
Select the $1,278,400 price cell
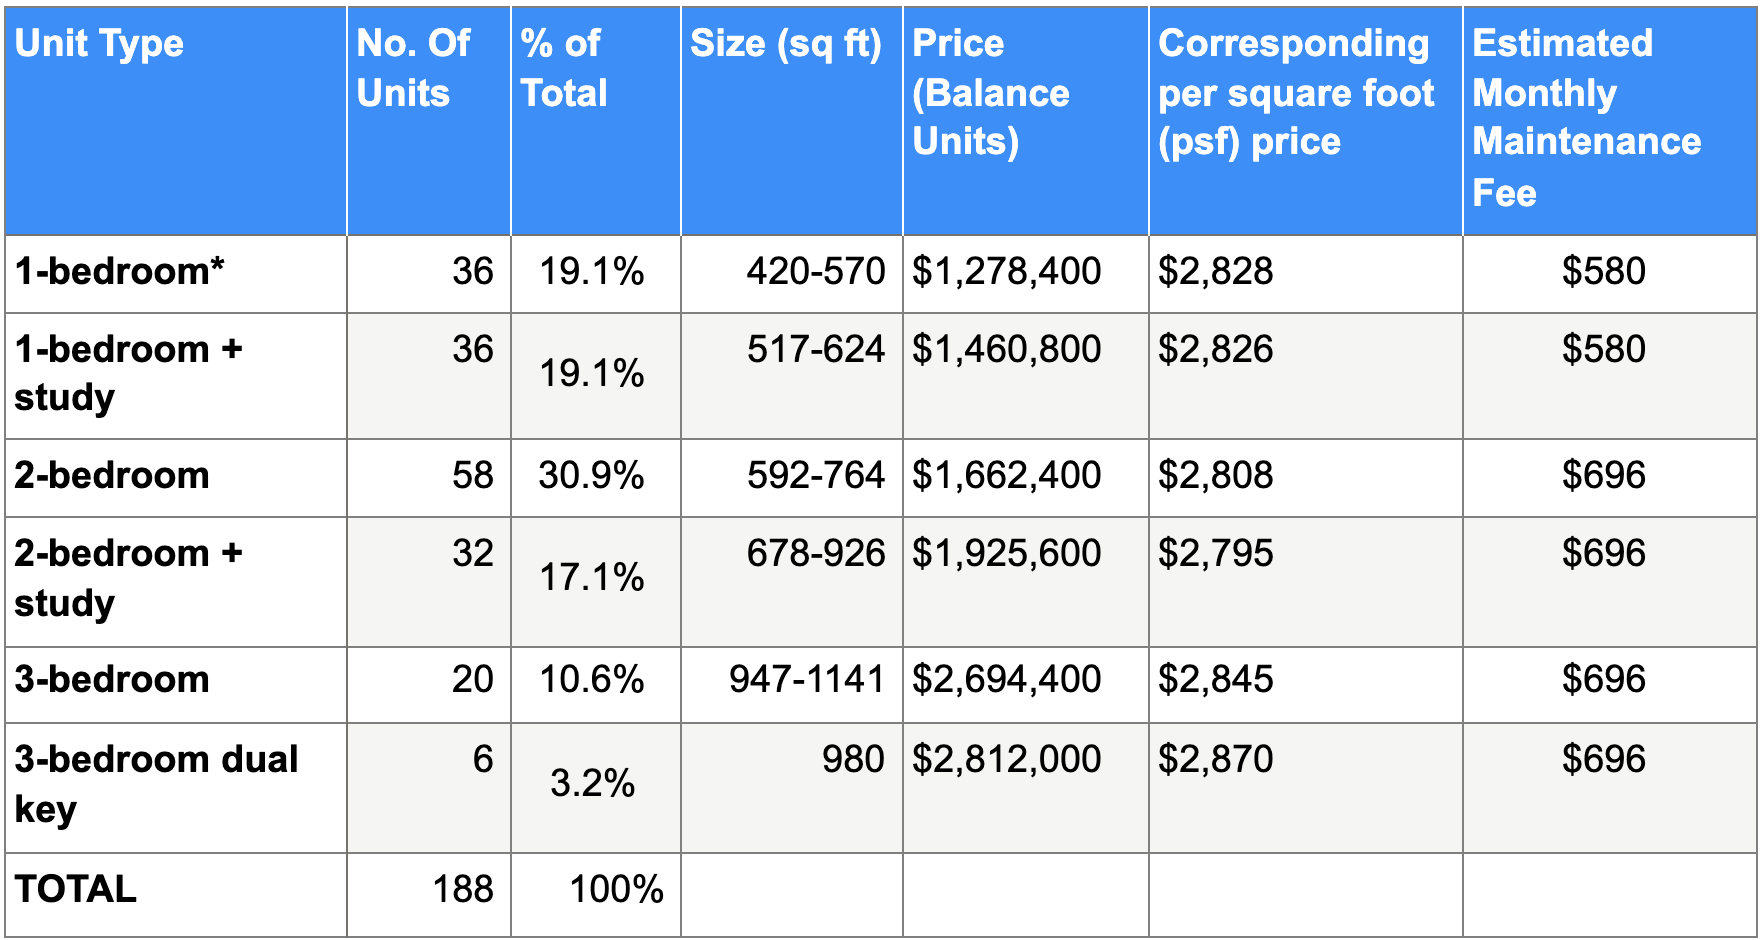[x=1006, y=272]
